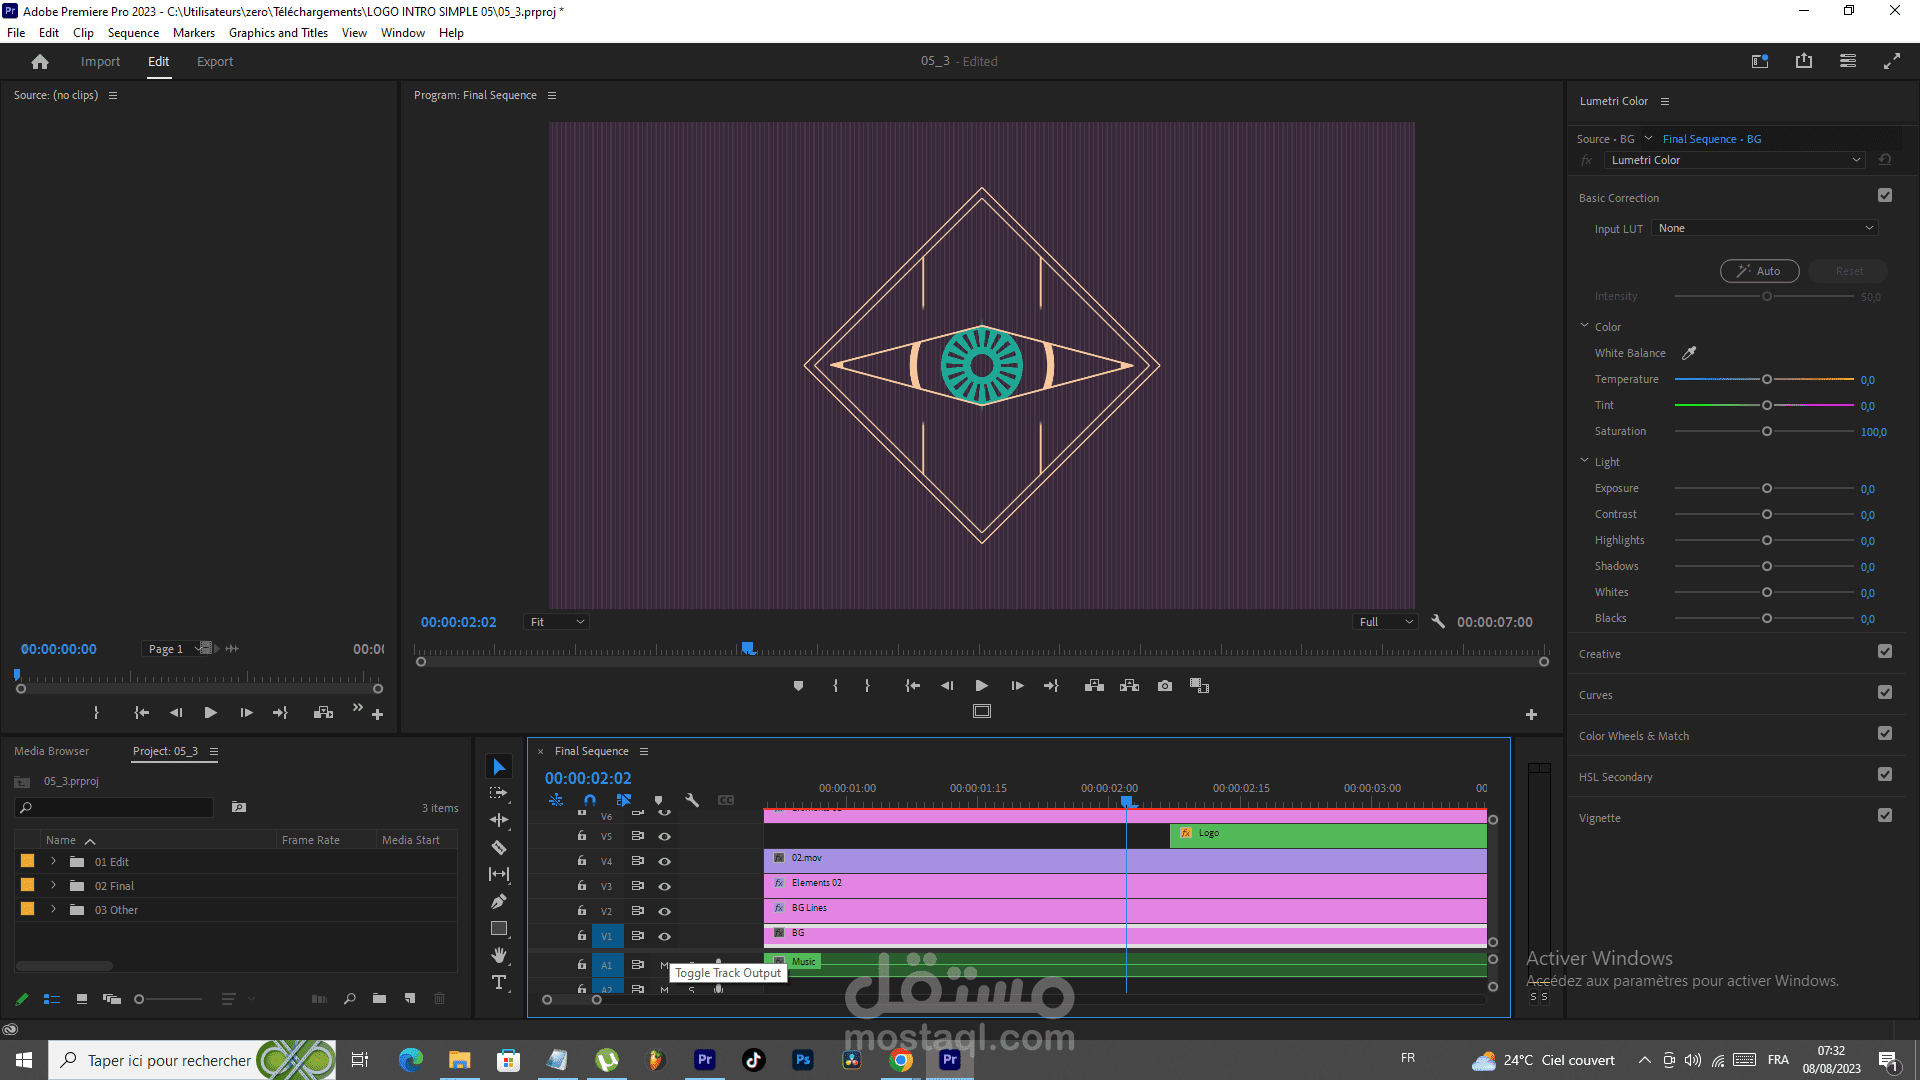Adjust the Saturation slider handle
Viewport: 1920px width, 1080px height.
pos(1767,432)
